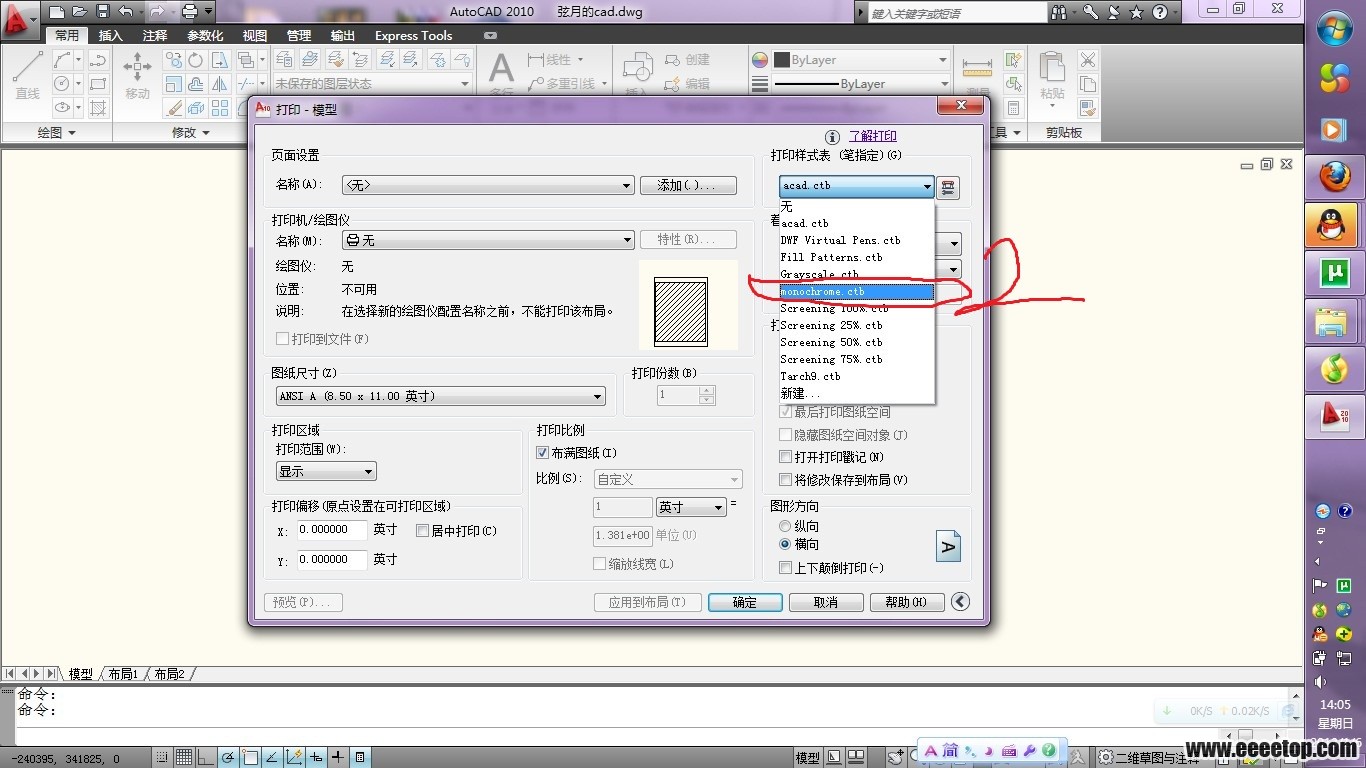Check 缩放线宽 (scale lineweights) checkbox
The width and height of the screenshot is (1366, 768).
click(x=599, y=564)
